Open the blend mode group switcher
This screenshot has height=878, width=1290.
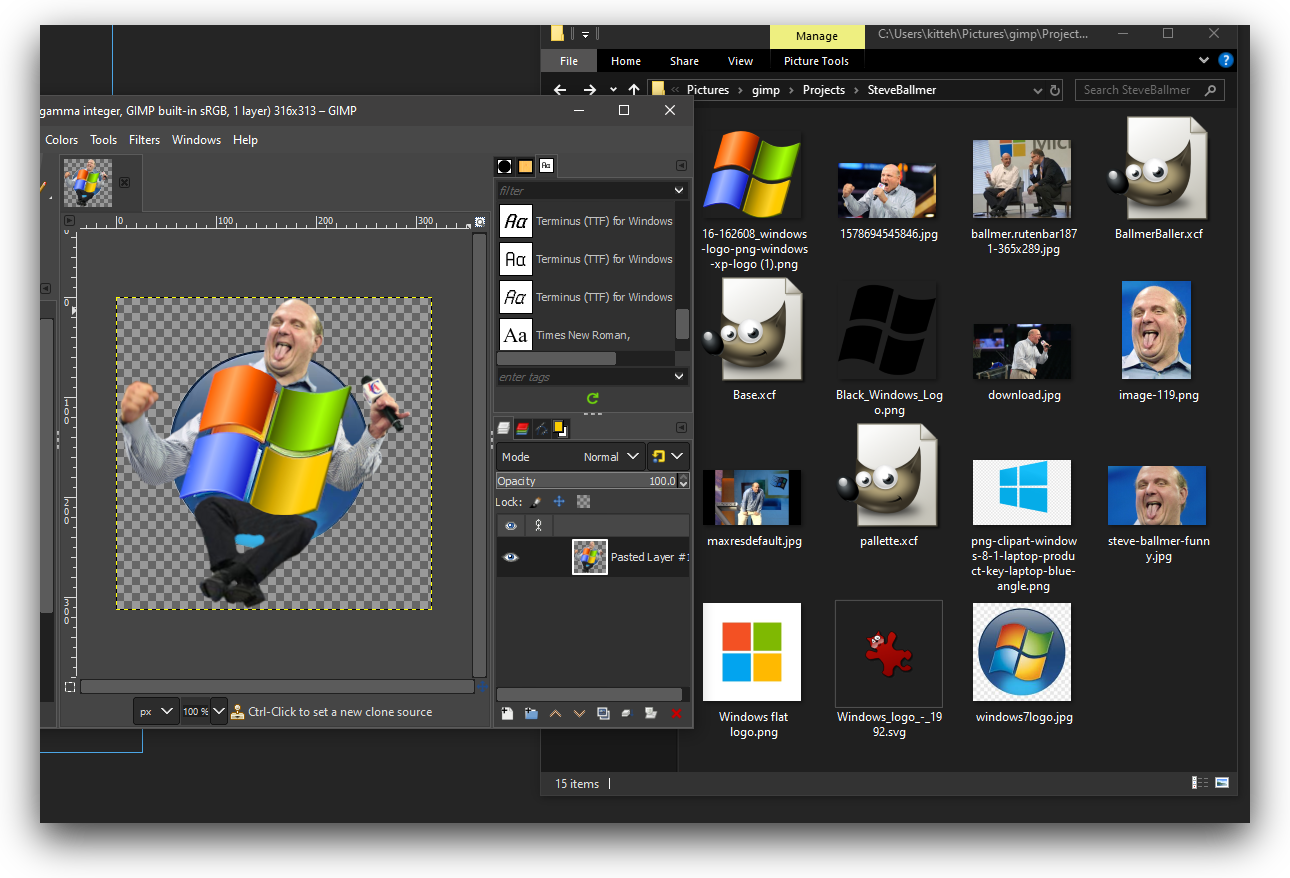click(667, 456)
